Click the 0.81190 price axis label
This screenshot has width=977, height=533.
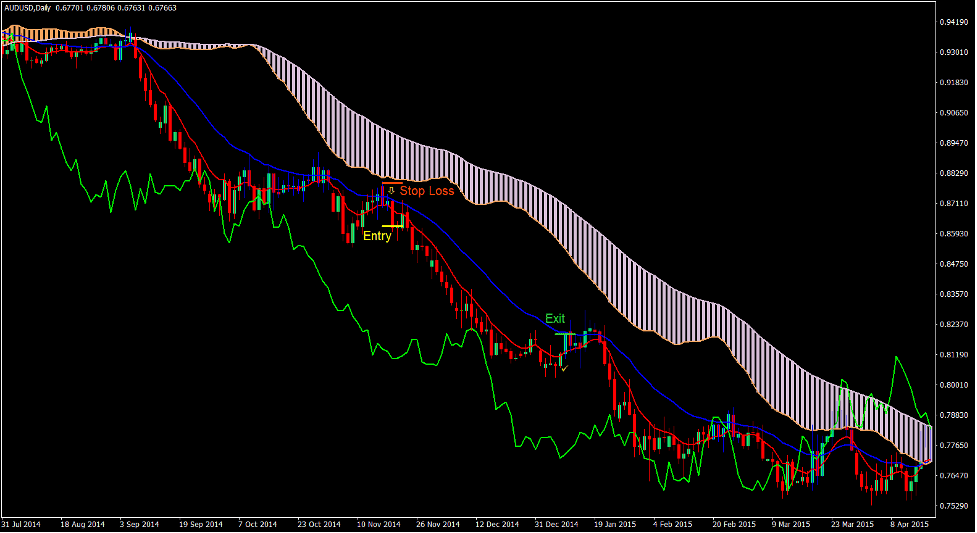[x=953, y=355]
